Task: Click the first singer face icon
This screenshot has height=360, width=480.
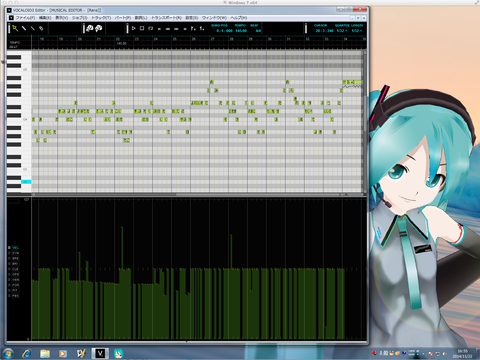Action: point(89,29)
